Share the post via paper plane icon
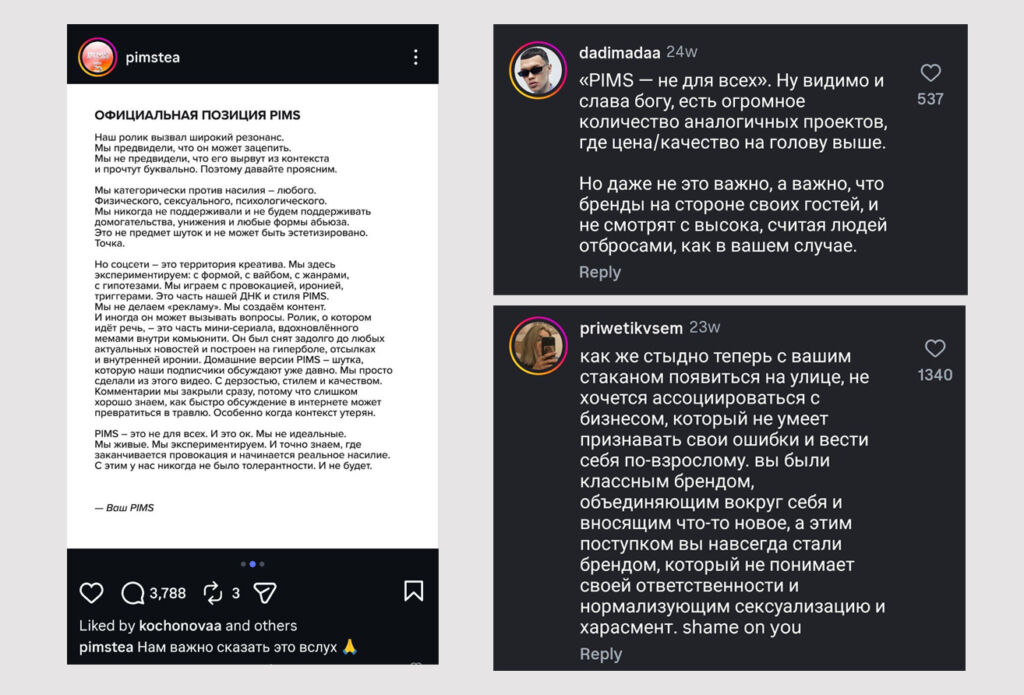This screenshot has width=1024, height=695. click(x=264, y=593)
